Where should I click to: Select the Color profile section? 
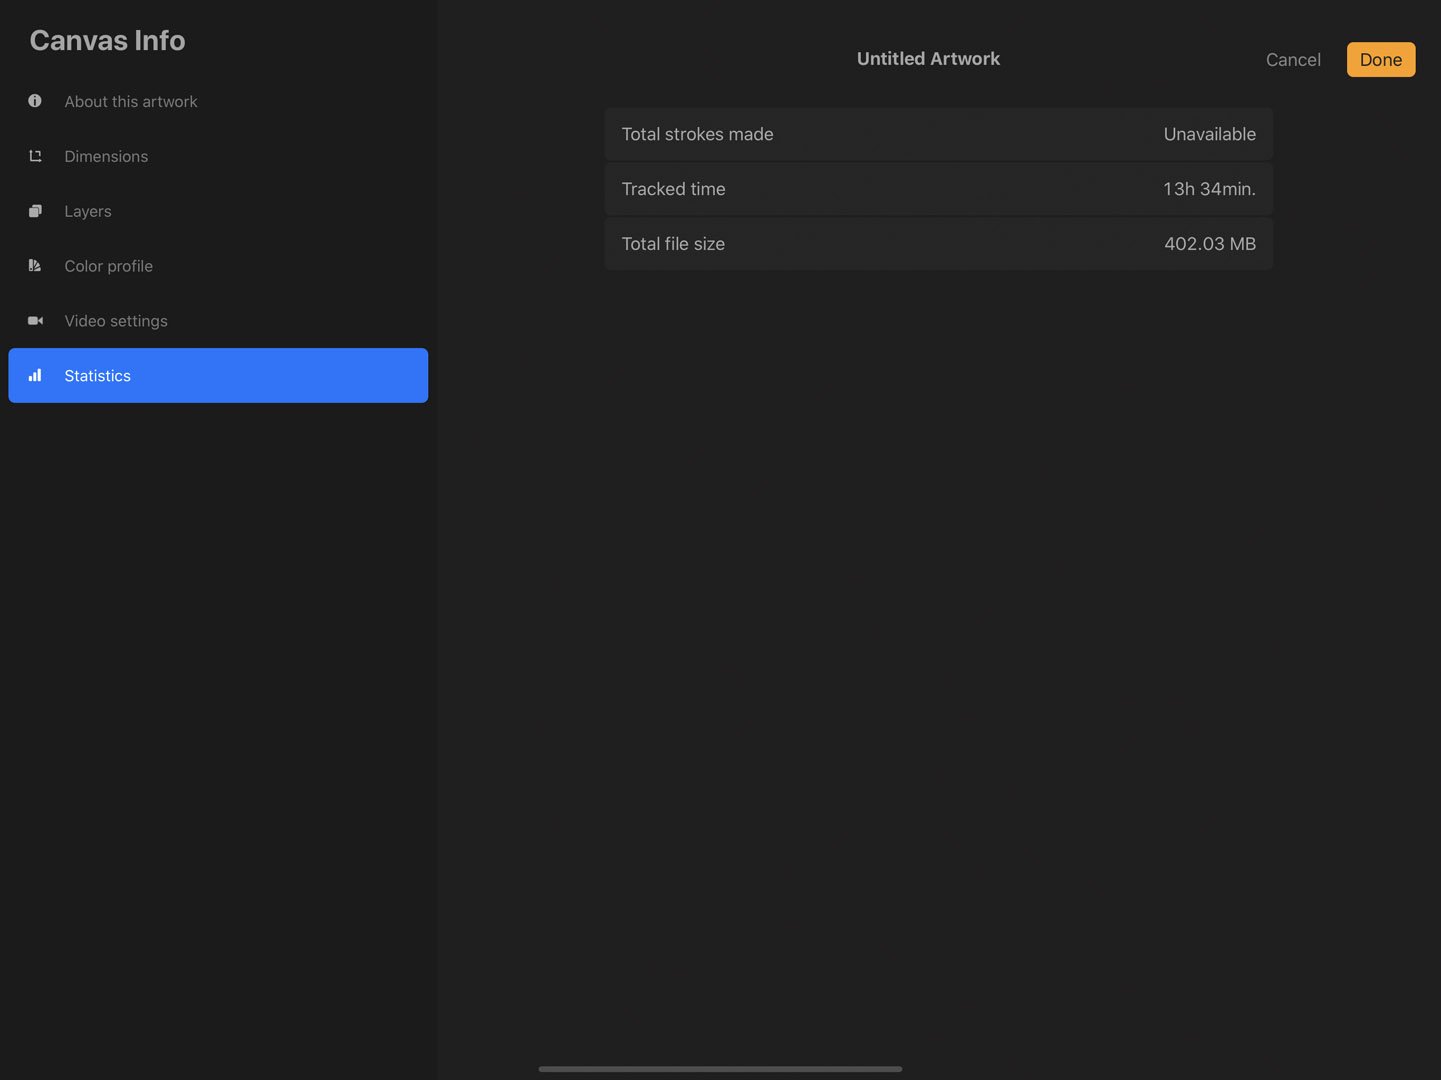108,266
